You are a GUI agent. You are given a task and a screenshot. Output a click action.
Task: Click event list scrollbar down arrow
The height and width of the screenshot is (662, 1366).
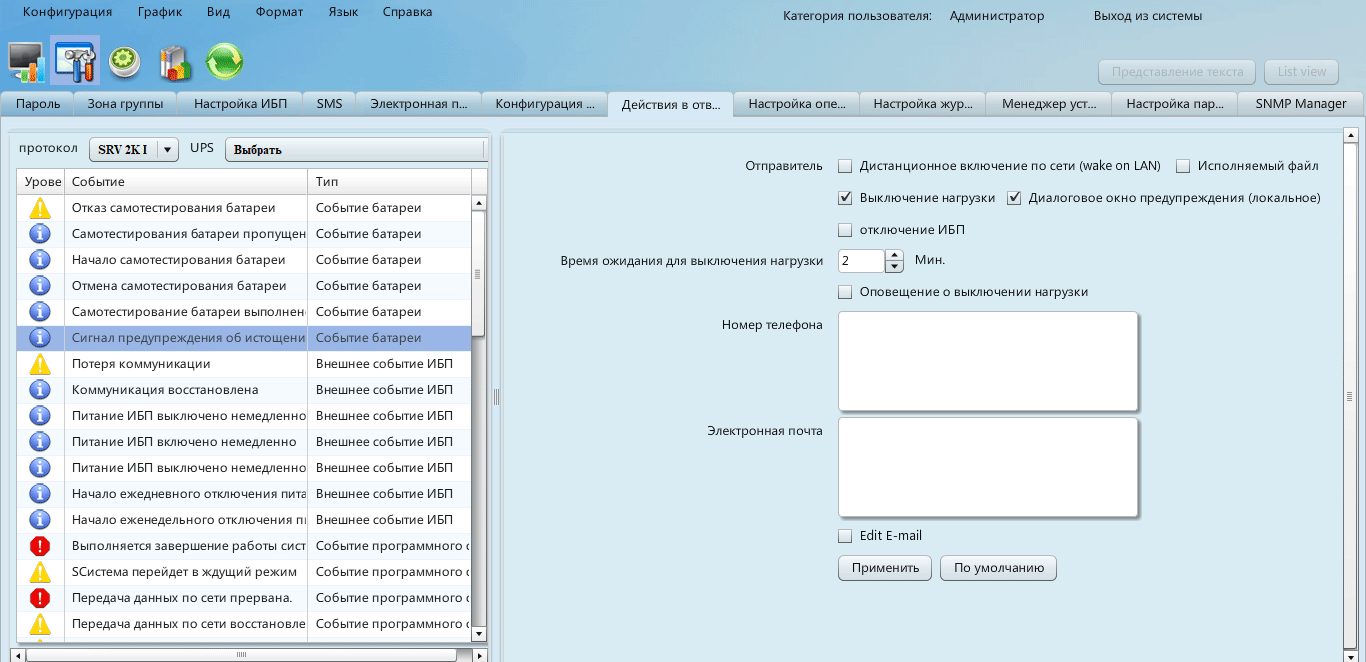(x=478, y=633)
